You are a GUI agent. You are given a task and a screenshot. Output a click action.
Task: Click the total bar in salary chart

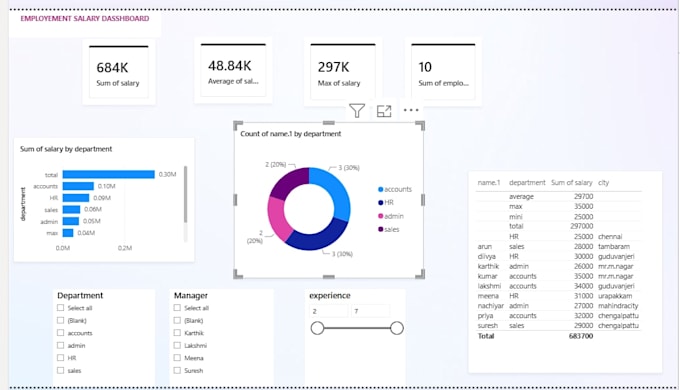point(108,174)
